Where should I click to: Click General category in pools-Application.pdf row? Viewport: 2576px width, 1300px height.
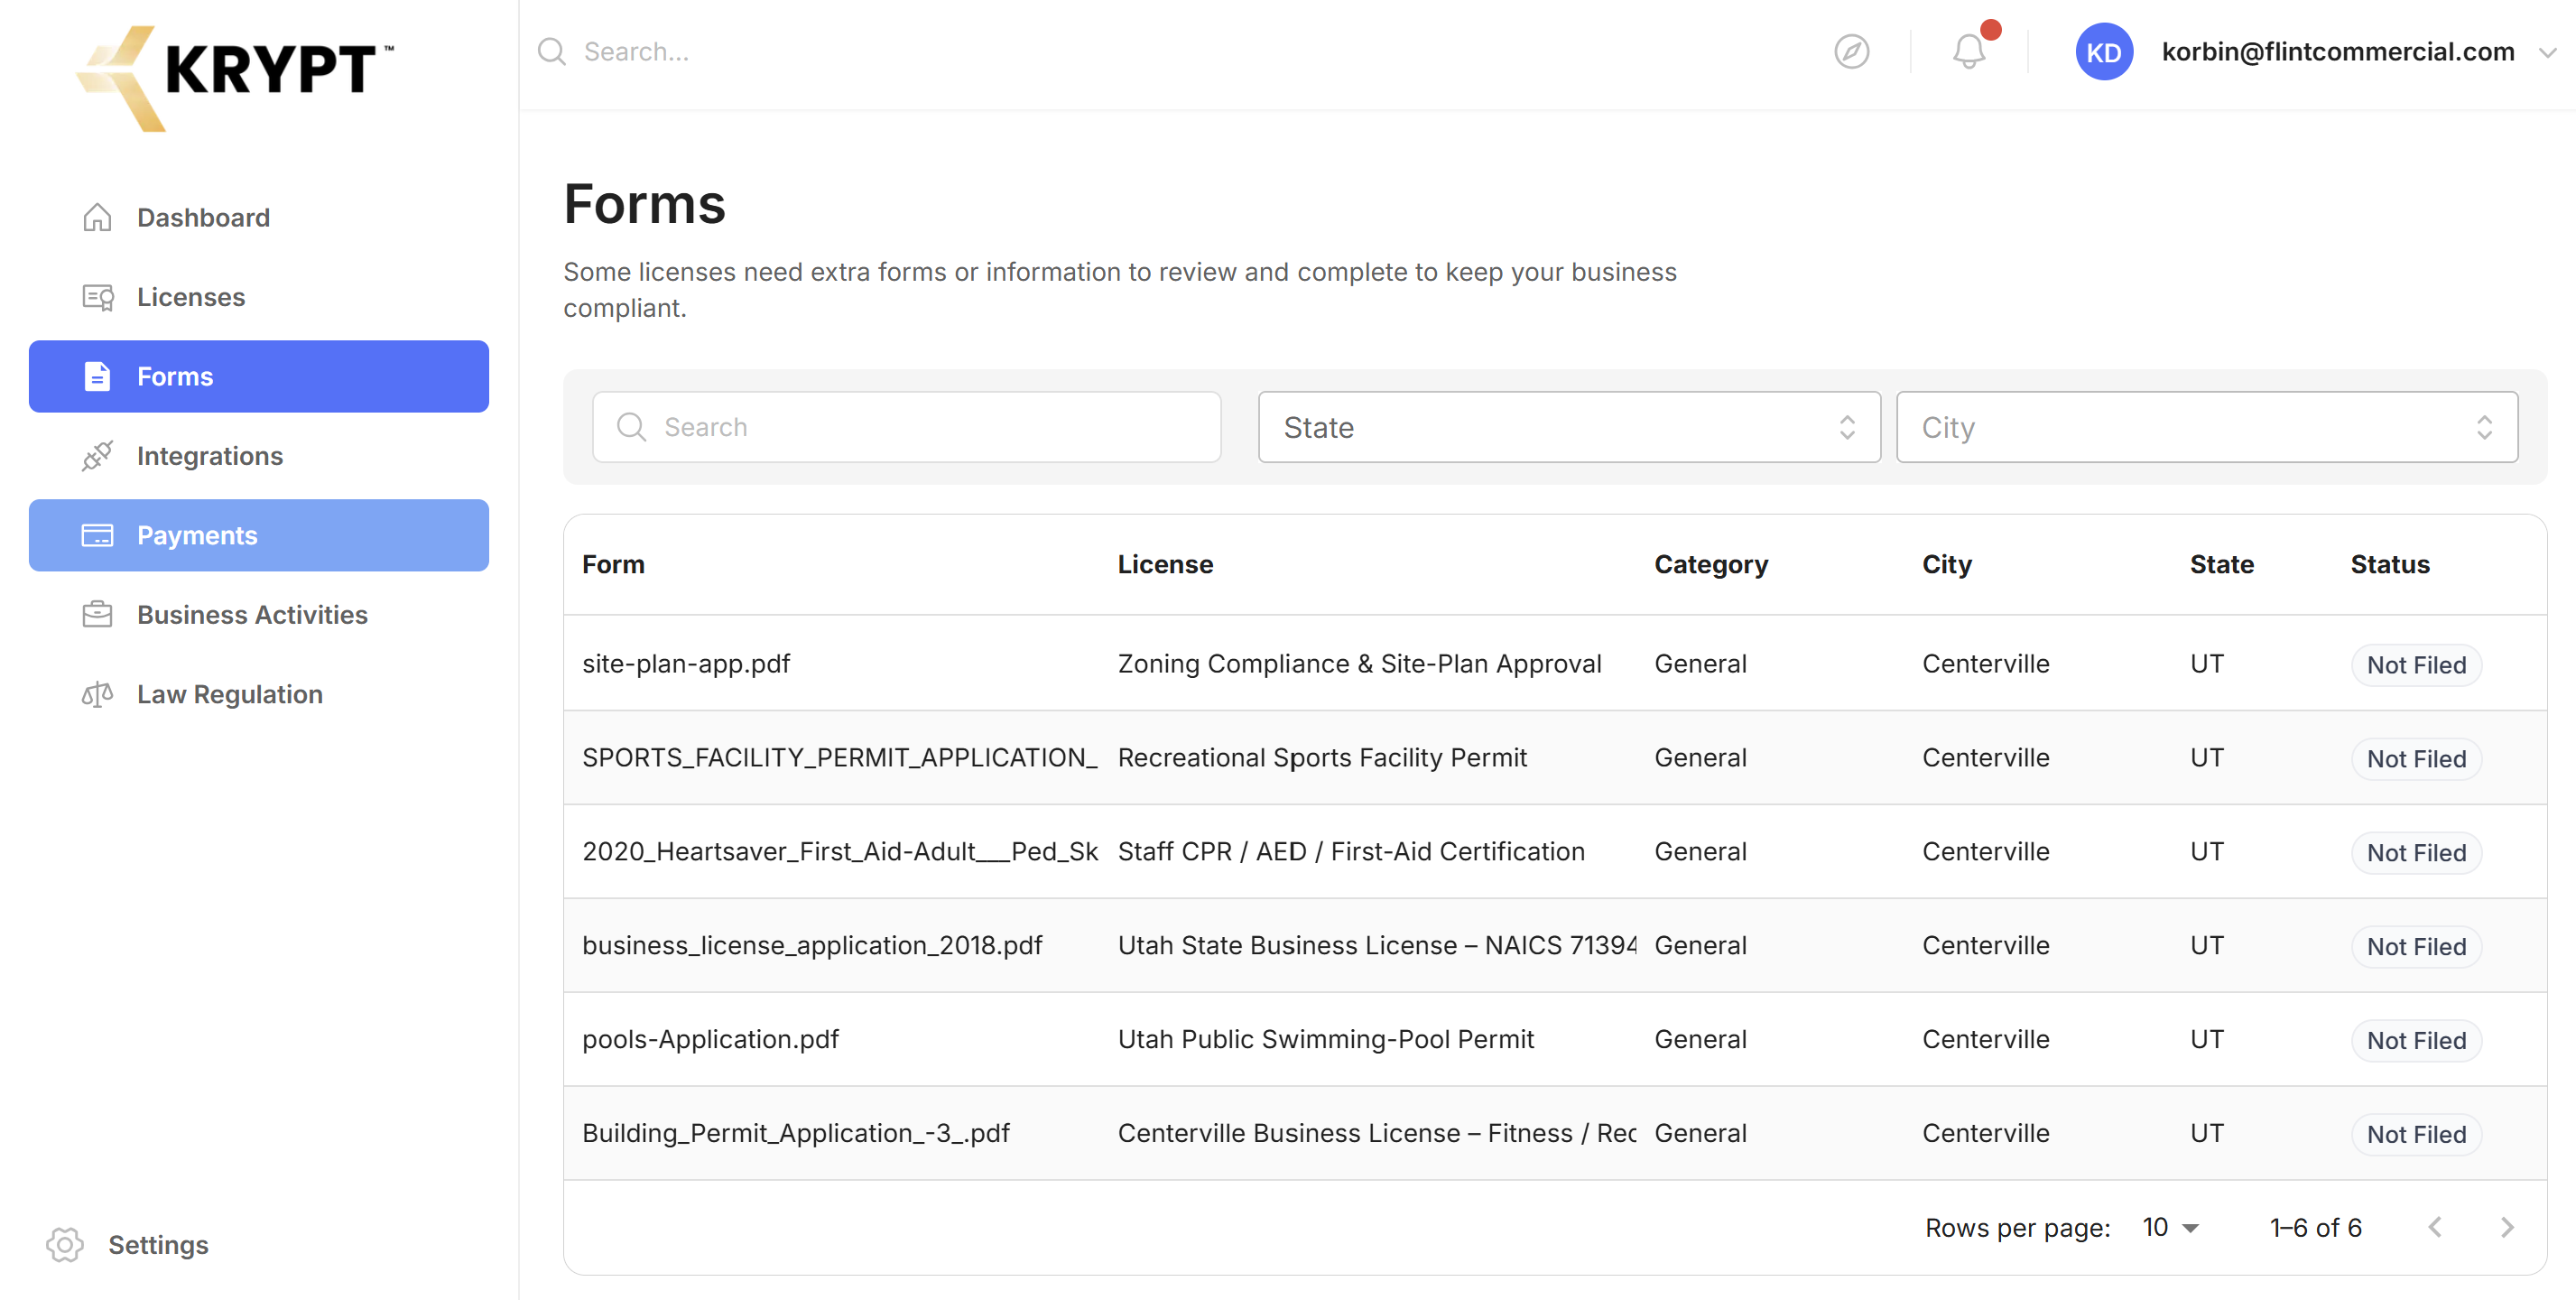click(x=1700, y=1039)
